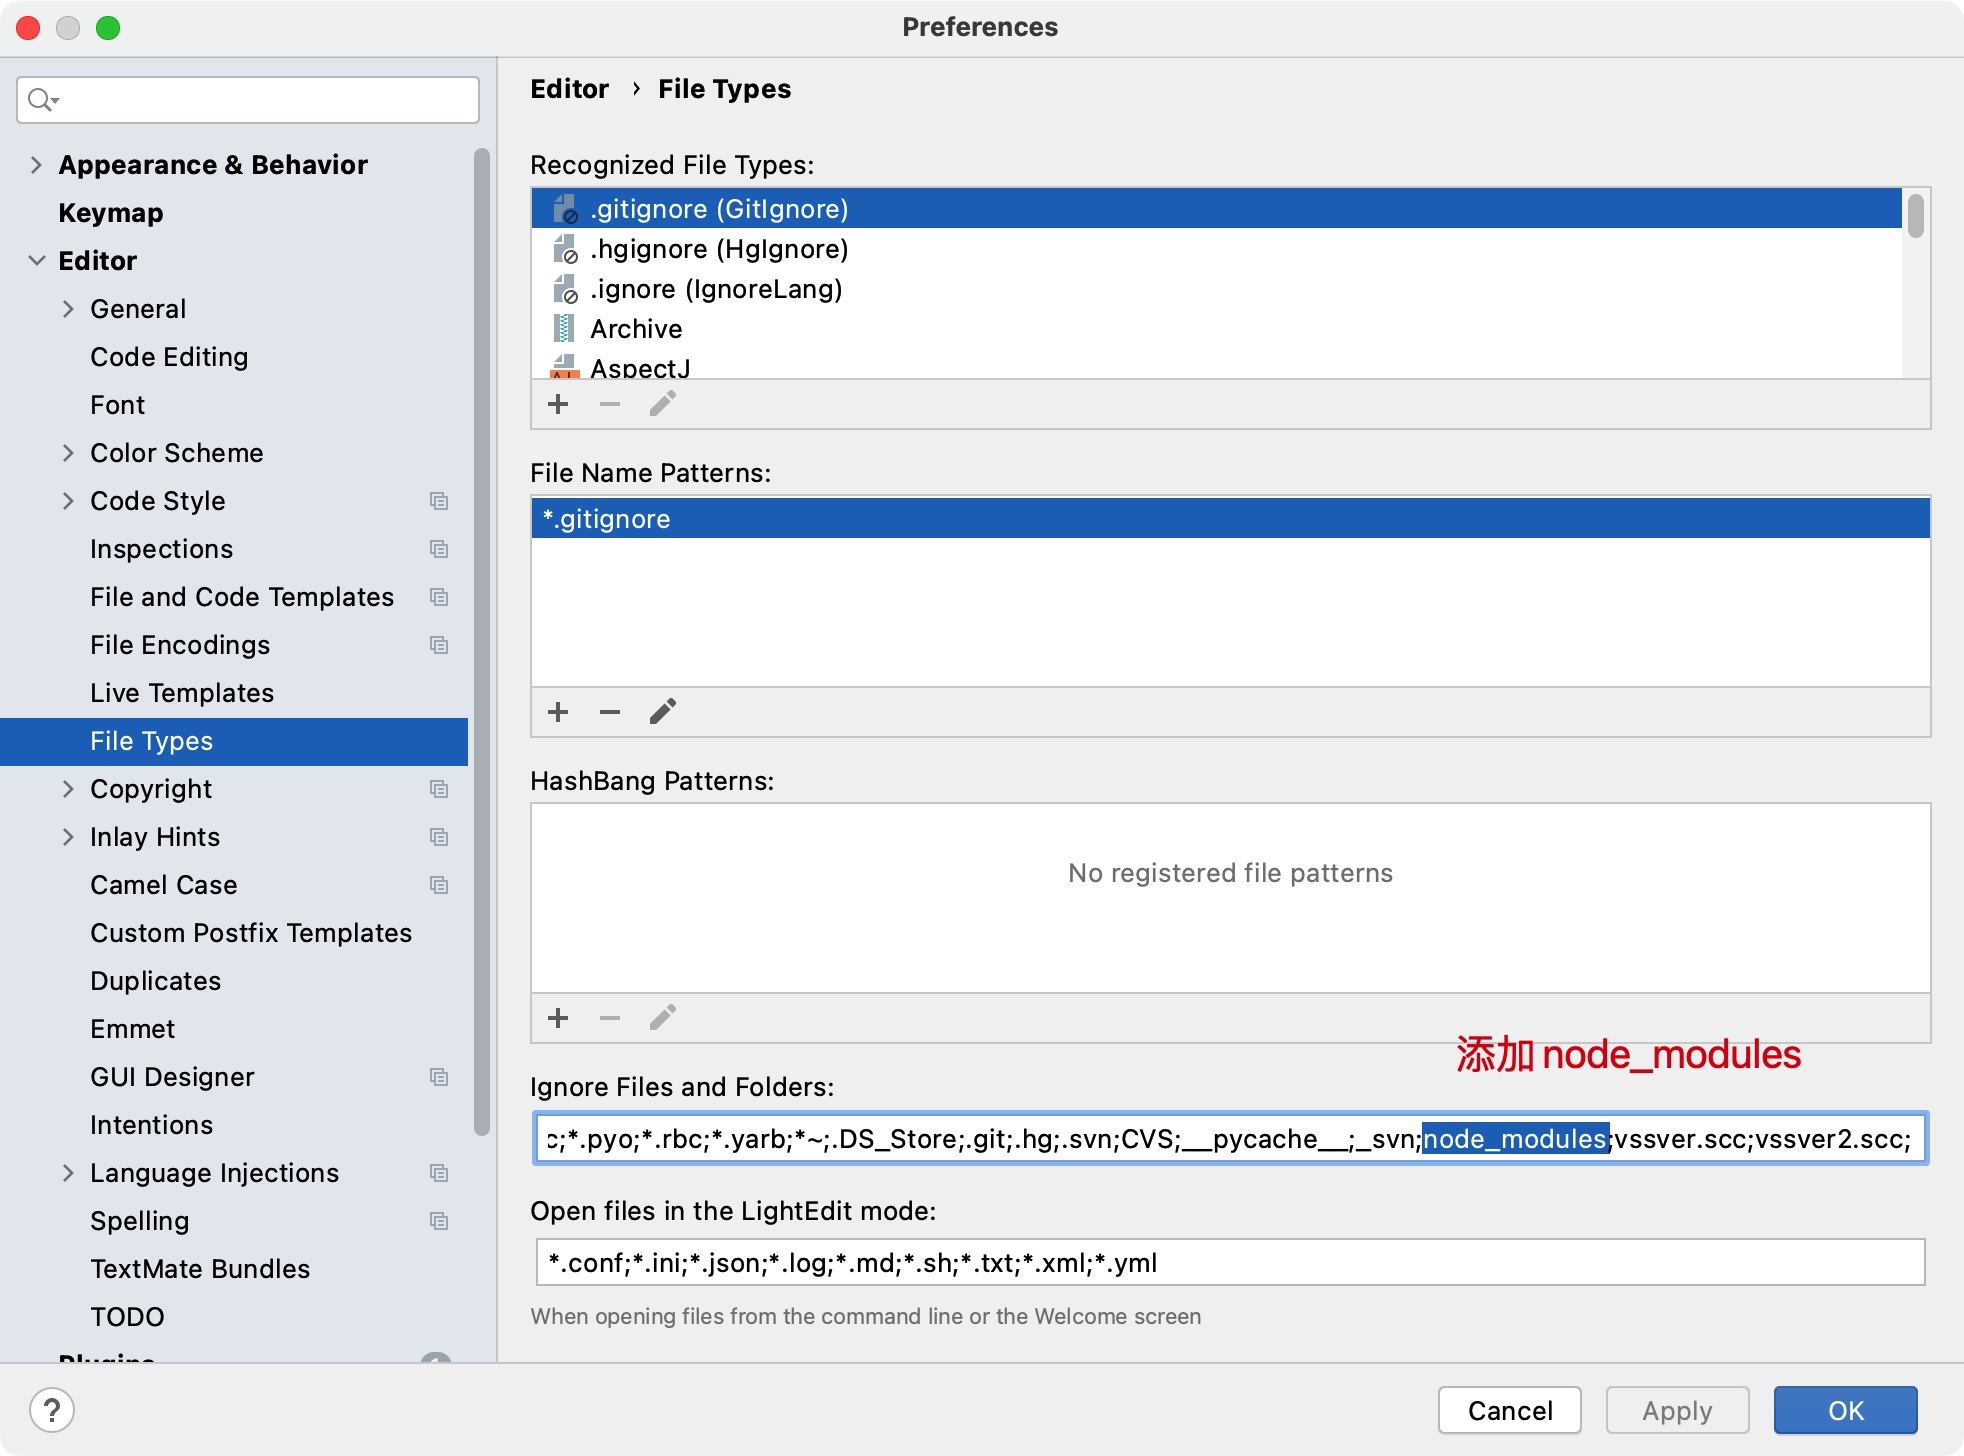Open the Live Templates settings page
This screenshot has height=1456, width=1964.
[x=182, y=693]
